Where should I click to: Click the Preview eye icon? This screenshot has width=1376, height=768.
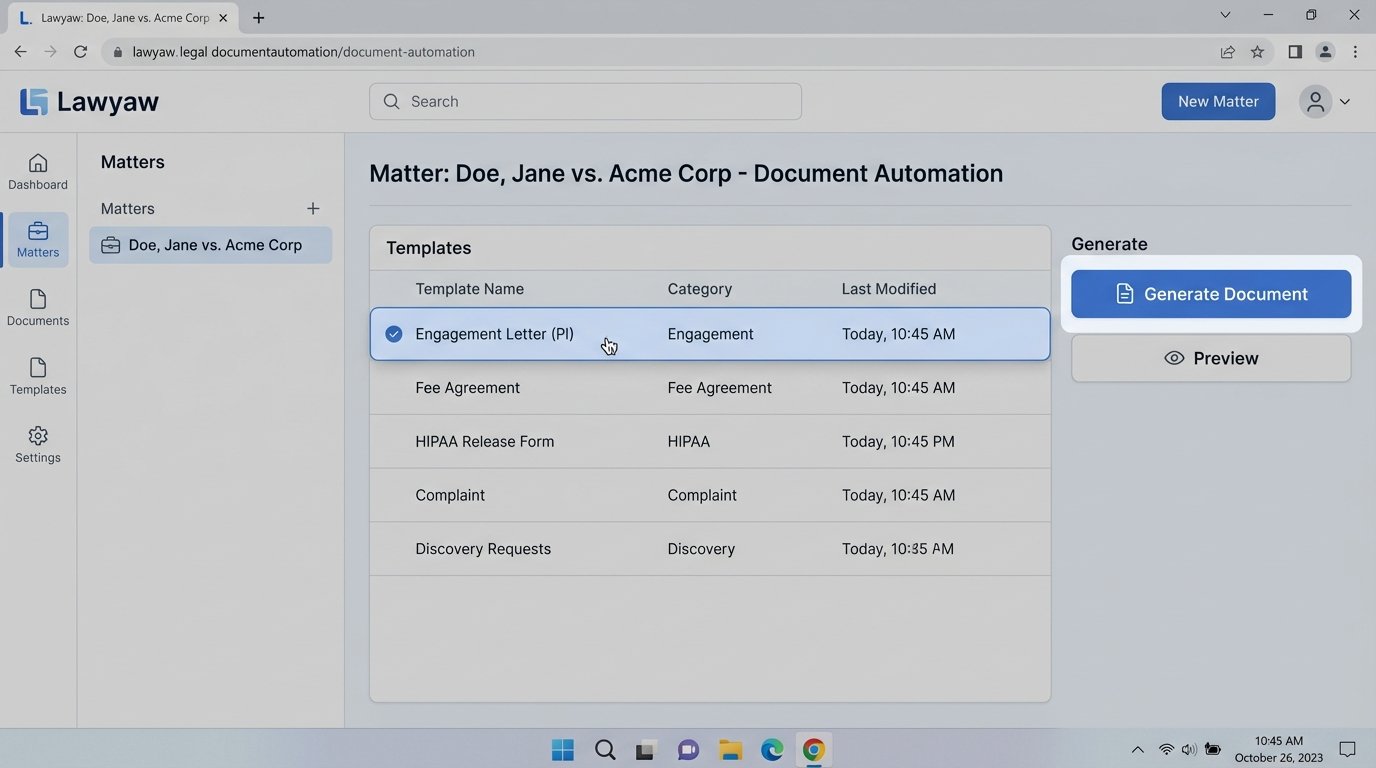(1173, 357)
